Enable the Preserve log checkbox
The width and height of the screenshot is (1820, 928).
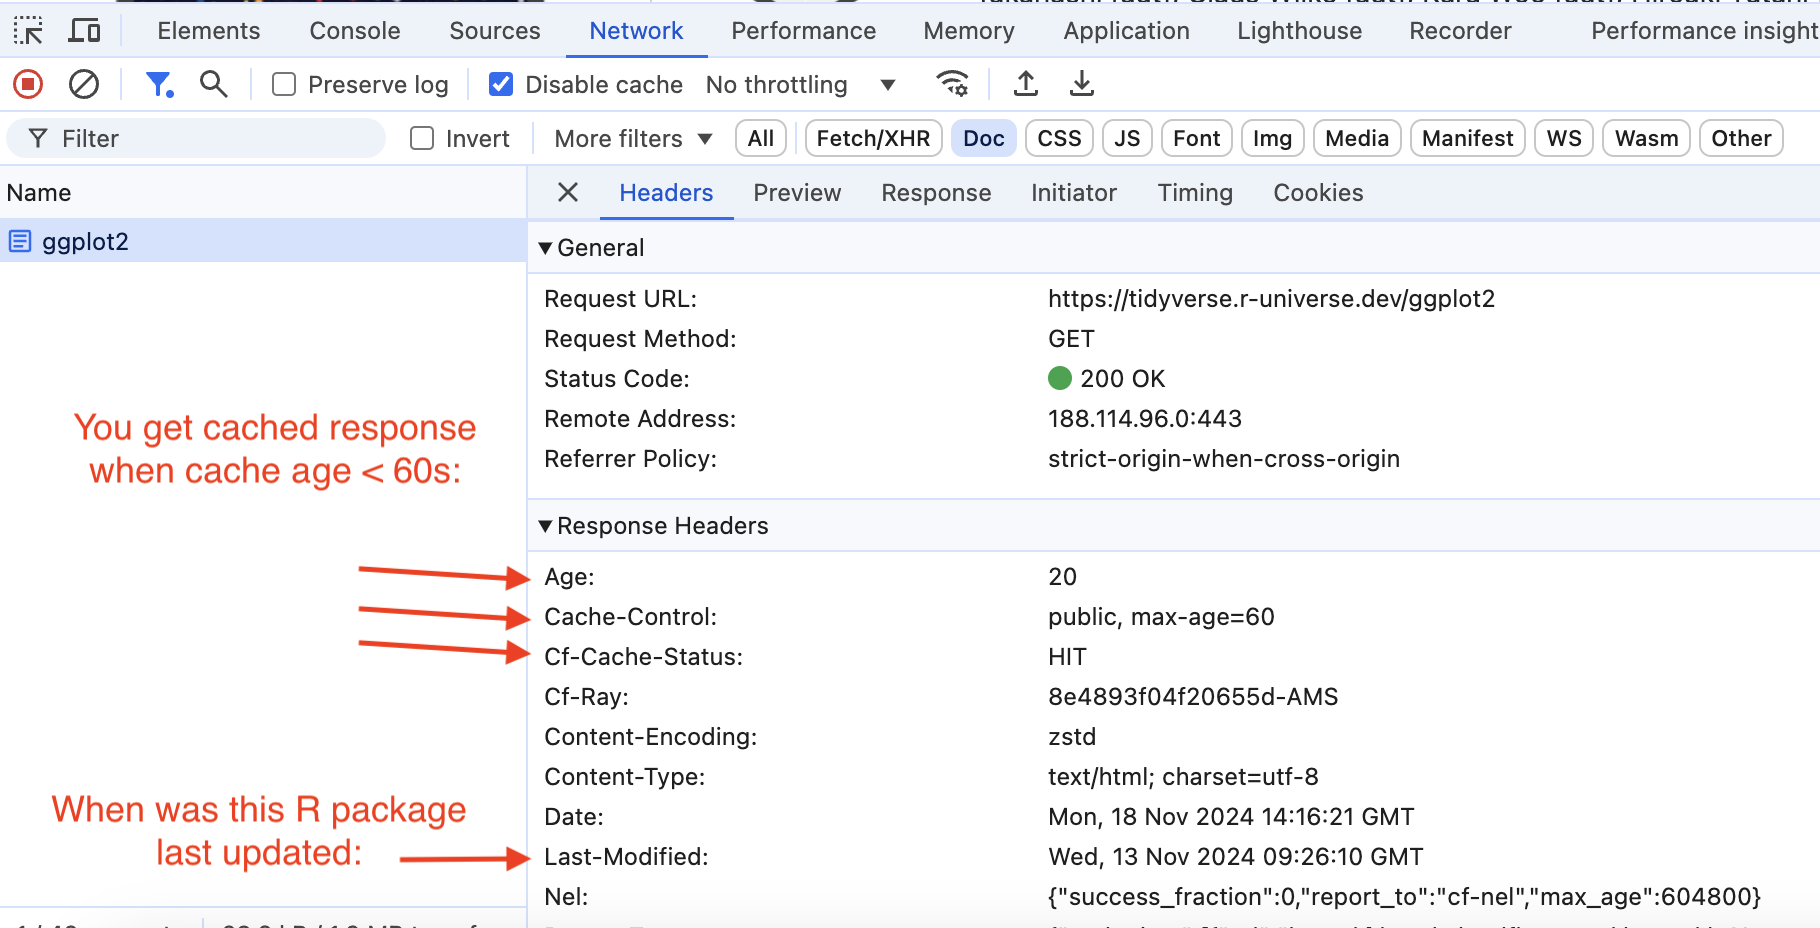pyautogui.click(x=285, y=85)
